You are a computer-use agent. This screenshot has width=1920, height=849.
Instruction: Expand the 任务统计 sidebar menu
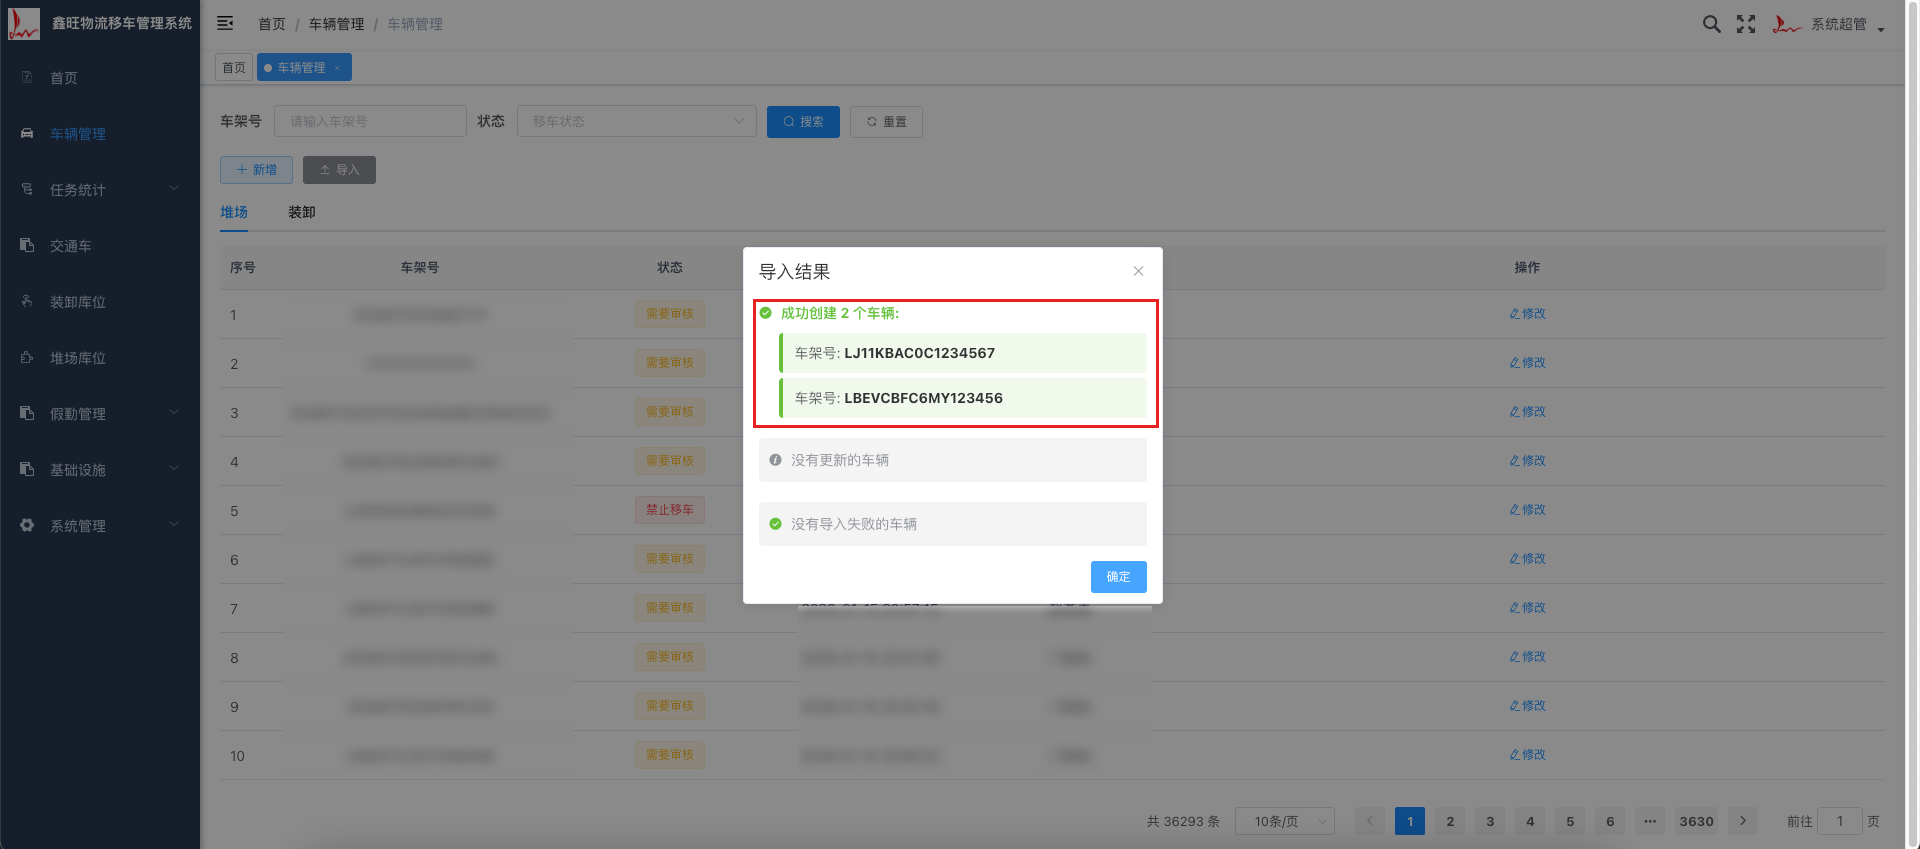pos(100,190)
